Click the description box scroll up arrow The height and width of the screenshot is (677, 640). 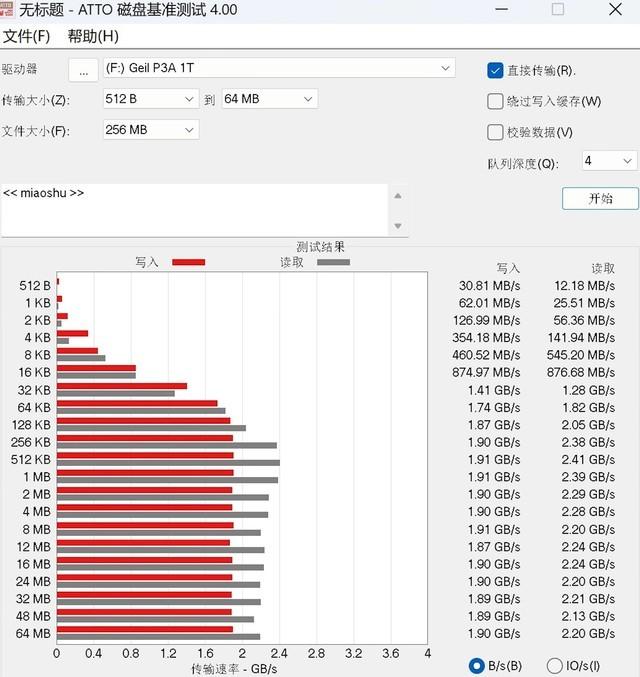398,196
